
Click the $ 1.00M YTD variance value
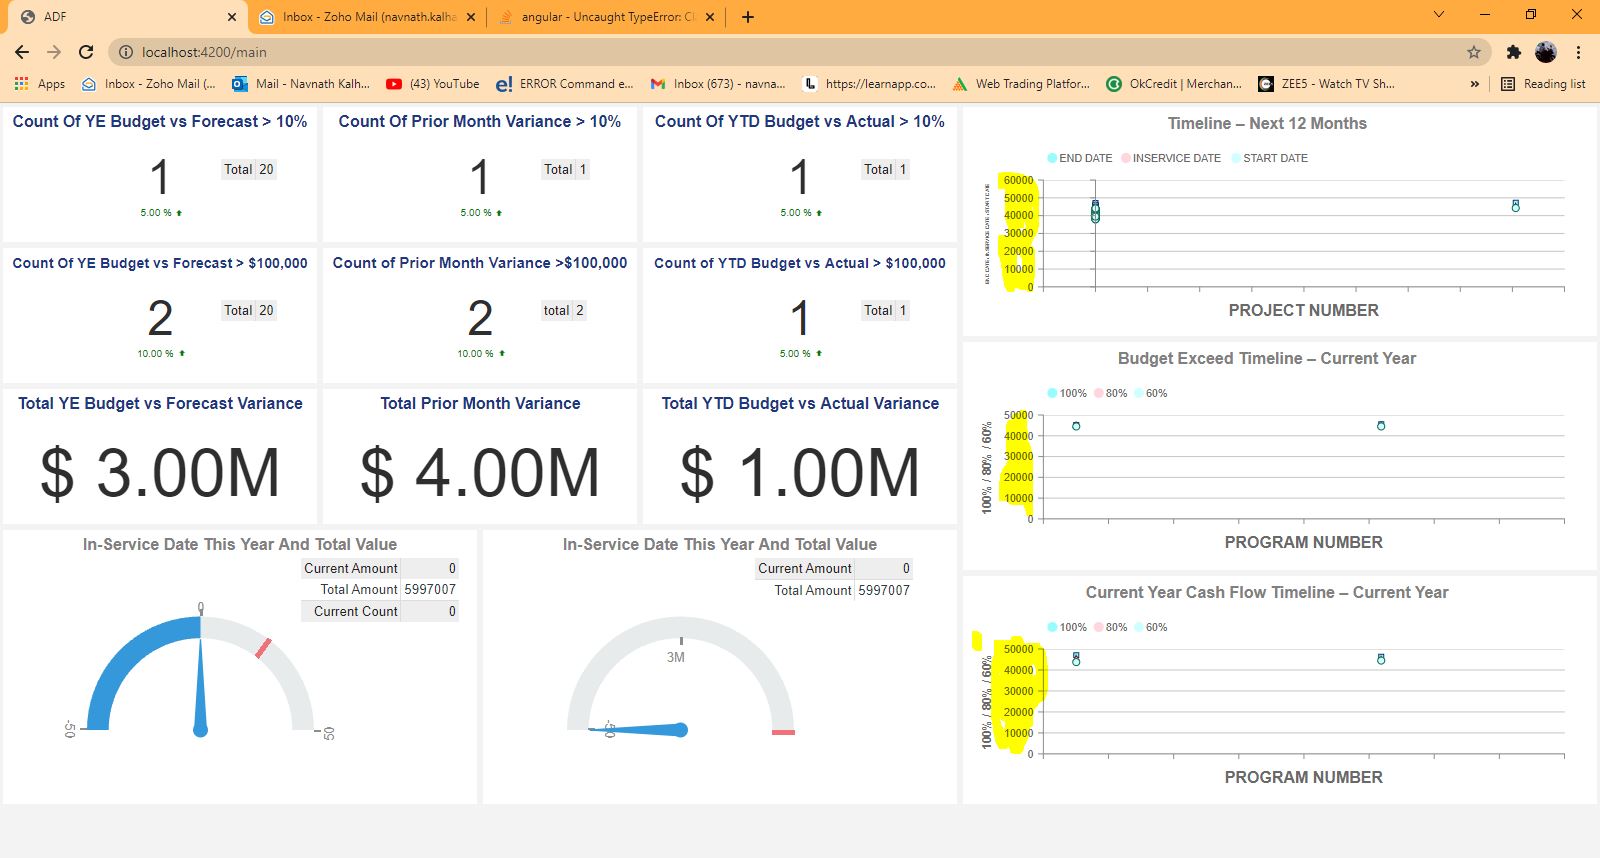click(800, 473)
